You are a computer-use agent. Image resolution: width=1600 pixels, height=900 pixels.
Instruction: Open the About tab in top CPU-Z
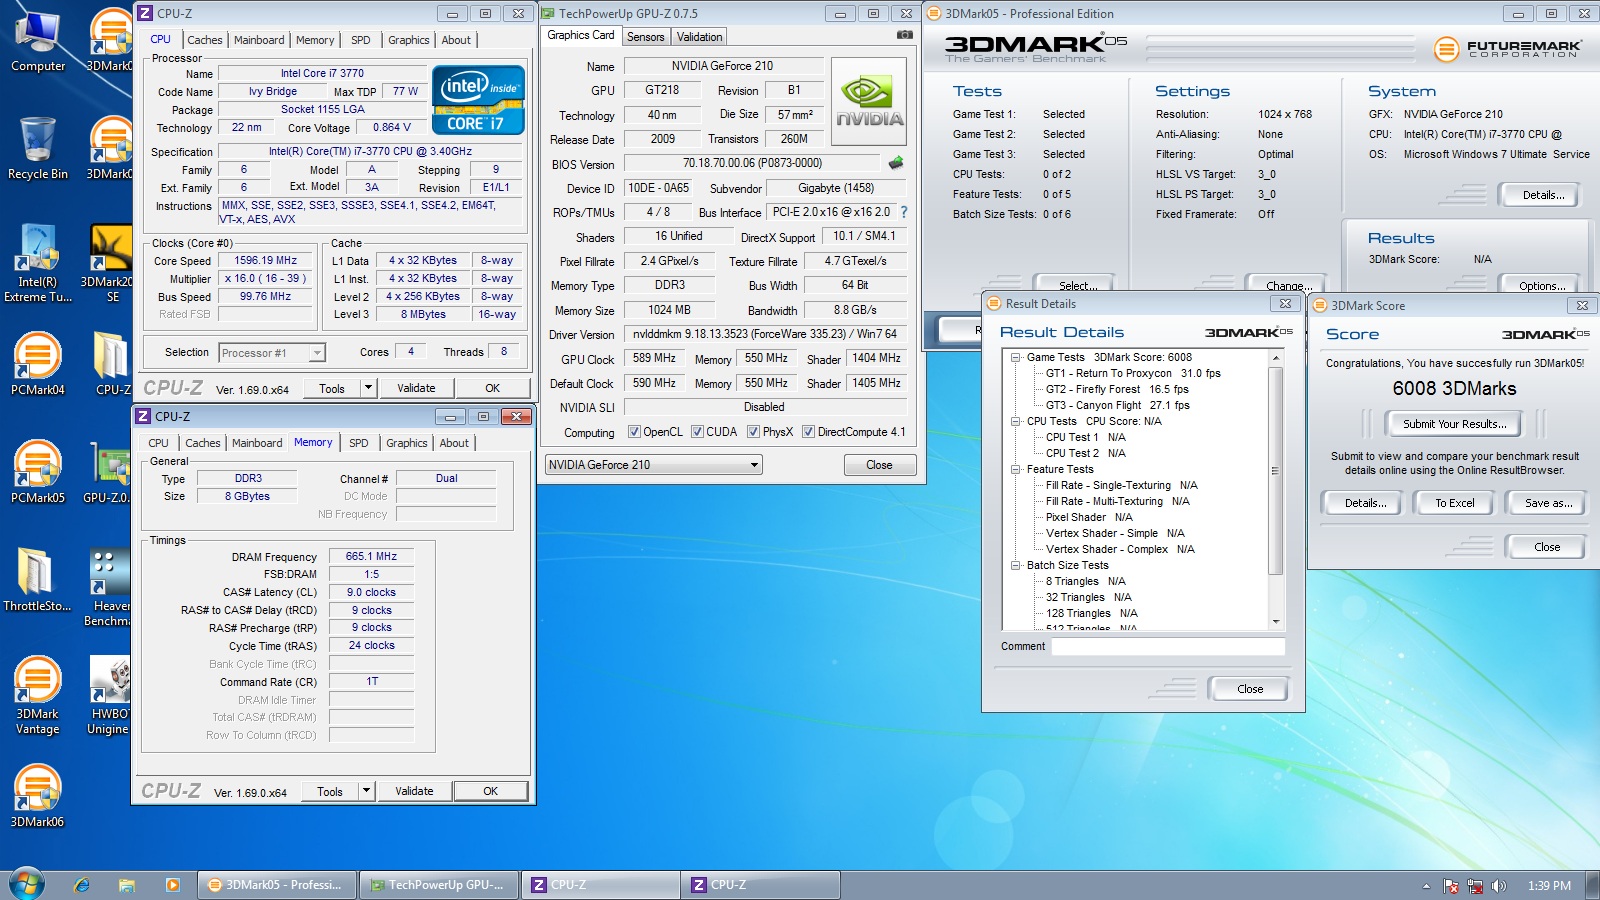(456, 40)
